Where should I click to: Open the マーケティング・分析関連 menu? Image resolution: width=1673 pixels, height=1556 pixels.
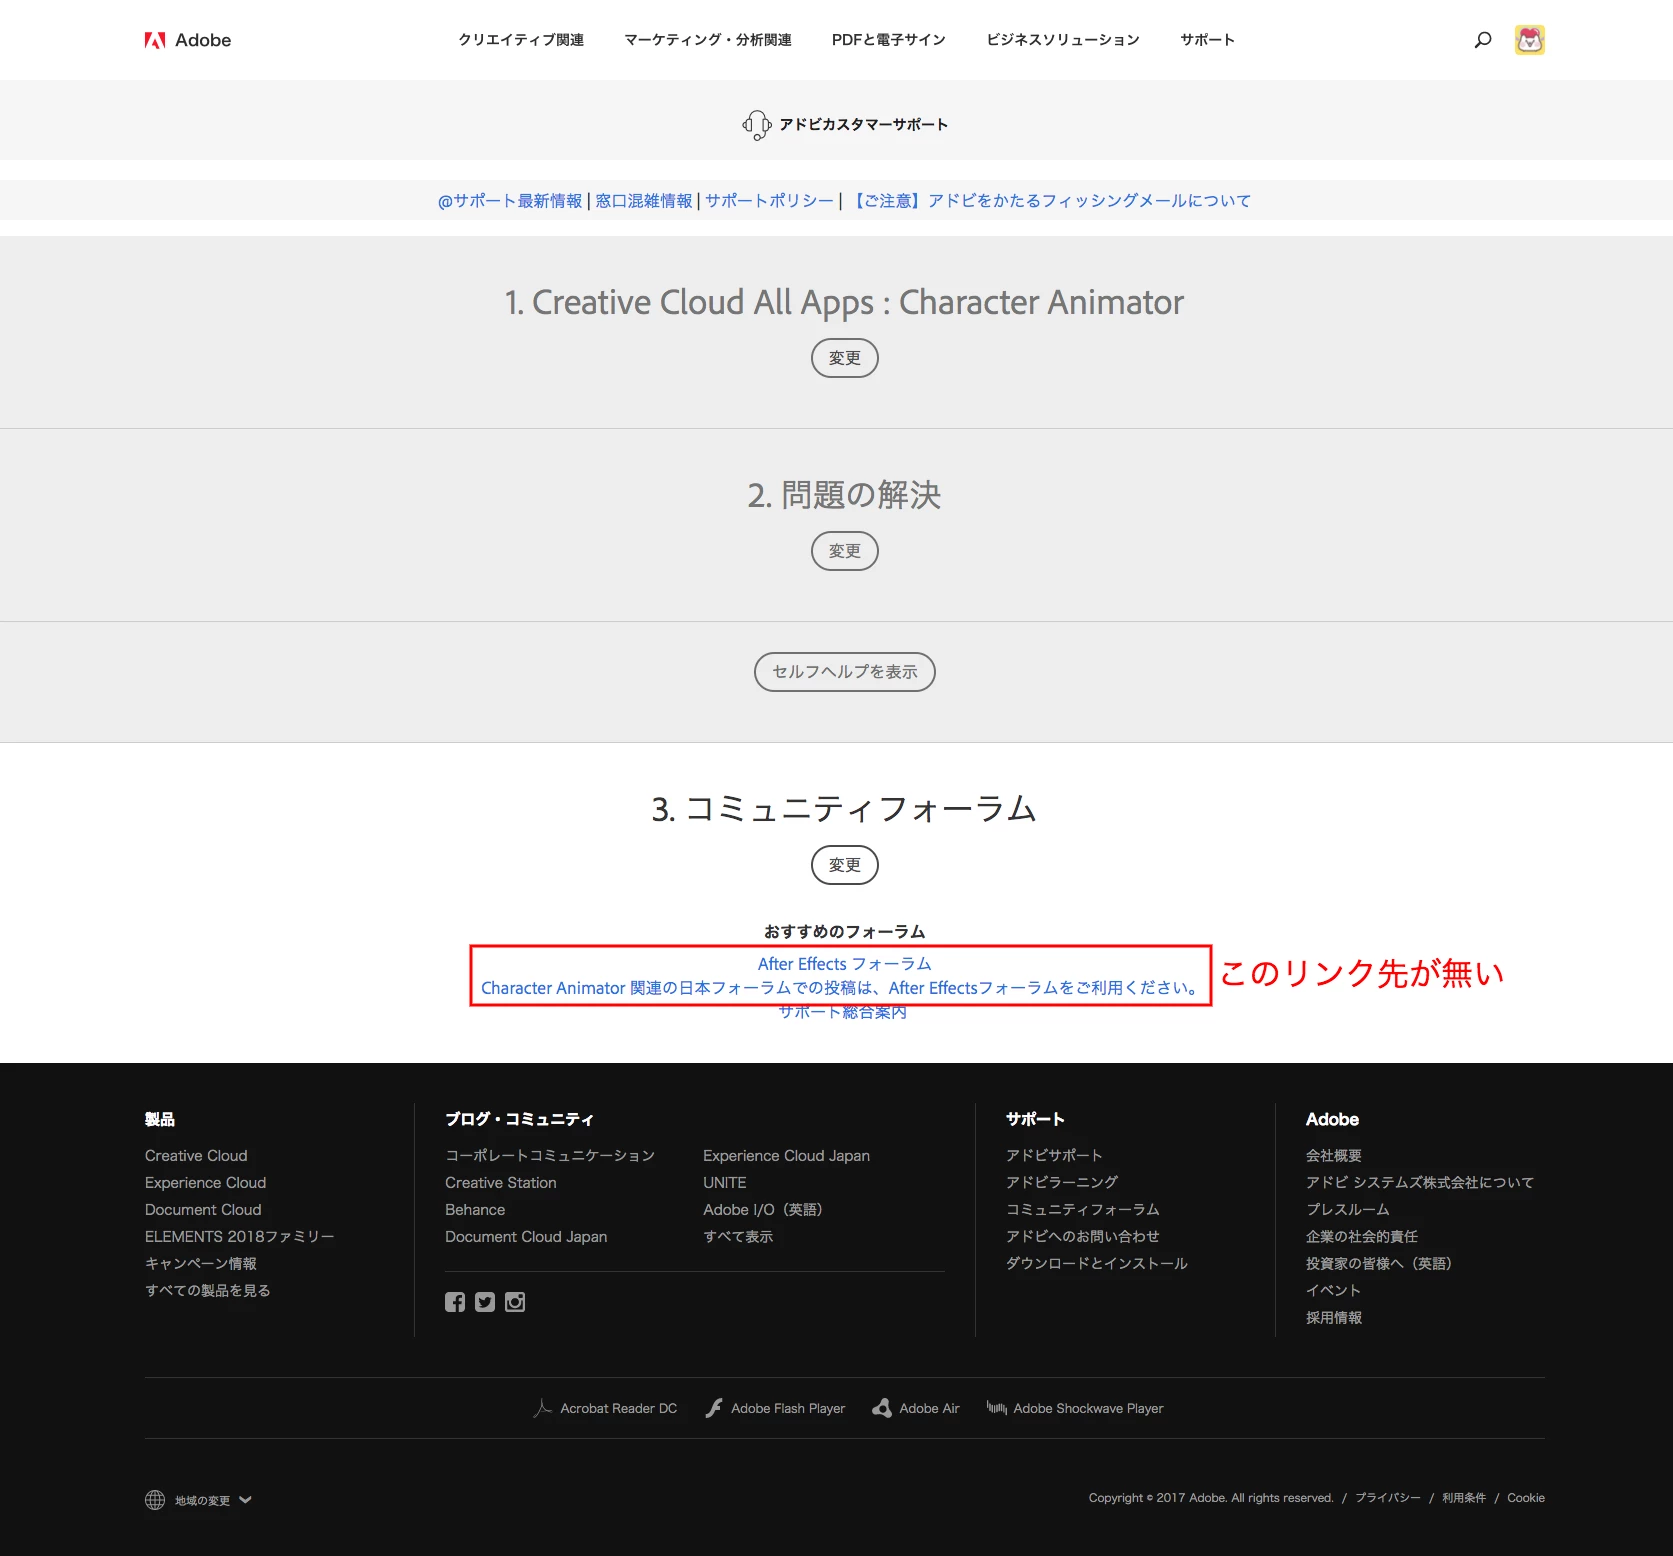[708, 40]
